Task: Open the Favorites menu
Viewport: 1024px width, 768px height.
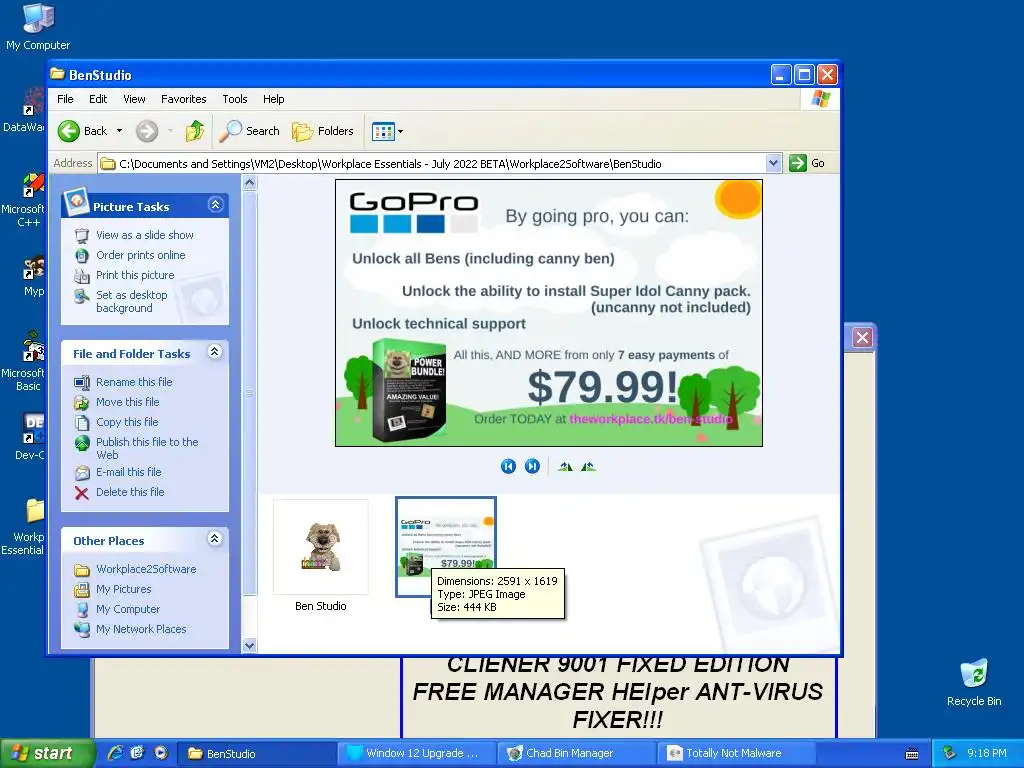Action: [x=184, y=99]
